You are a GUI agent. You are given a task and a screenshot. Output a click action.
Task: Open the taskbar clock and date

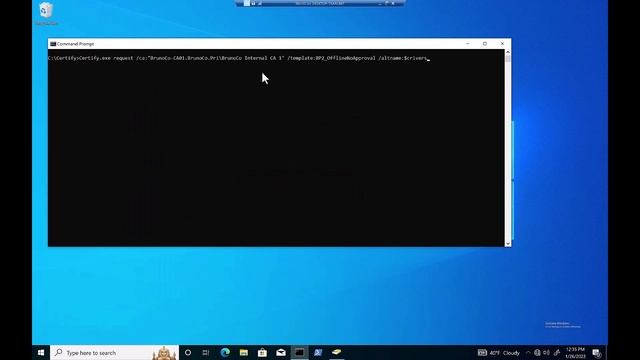click(576, 353)
